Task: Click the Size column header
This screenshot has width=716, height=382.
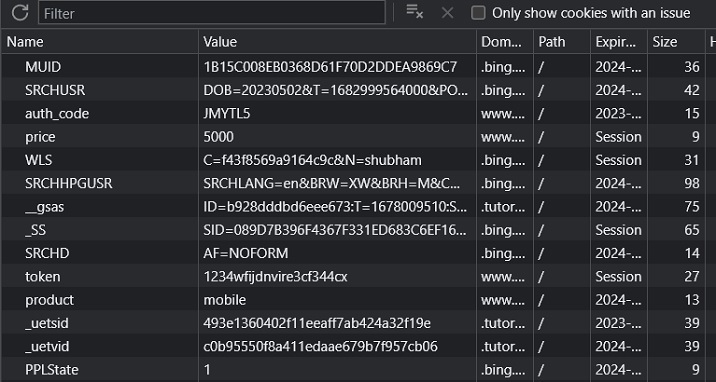Action: [x=676, y=42]
